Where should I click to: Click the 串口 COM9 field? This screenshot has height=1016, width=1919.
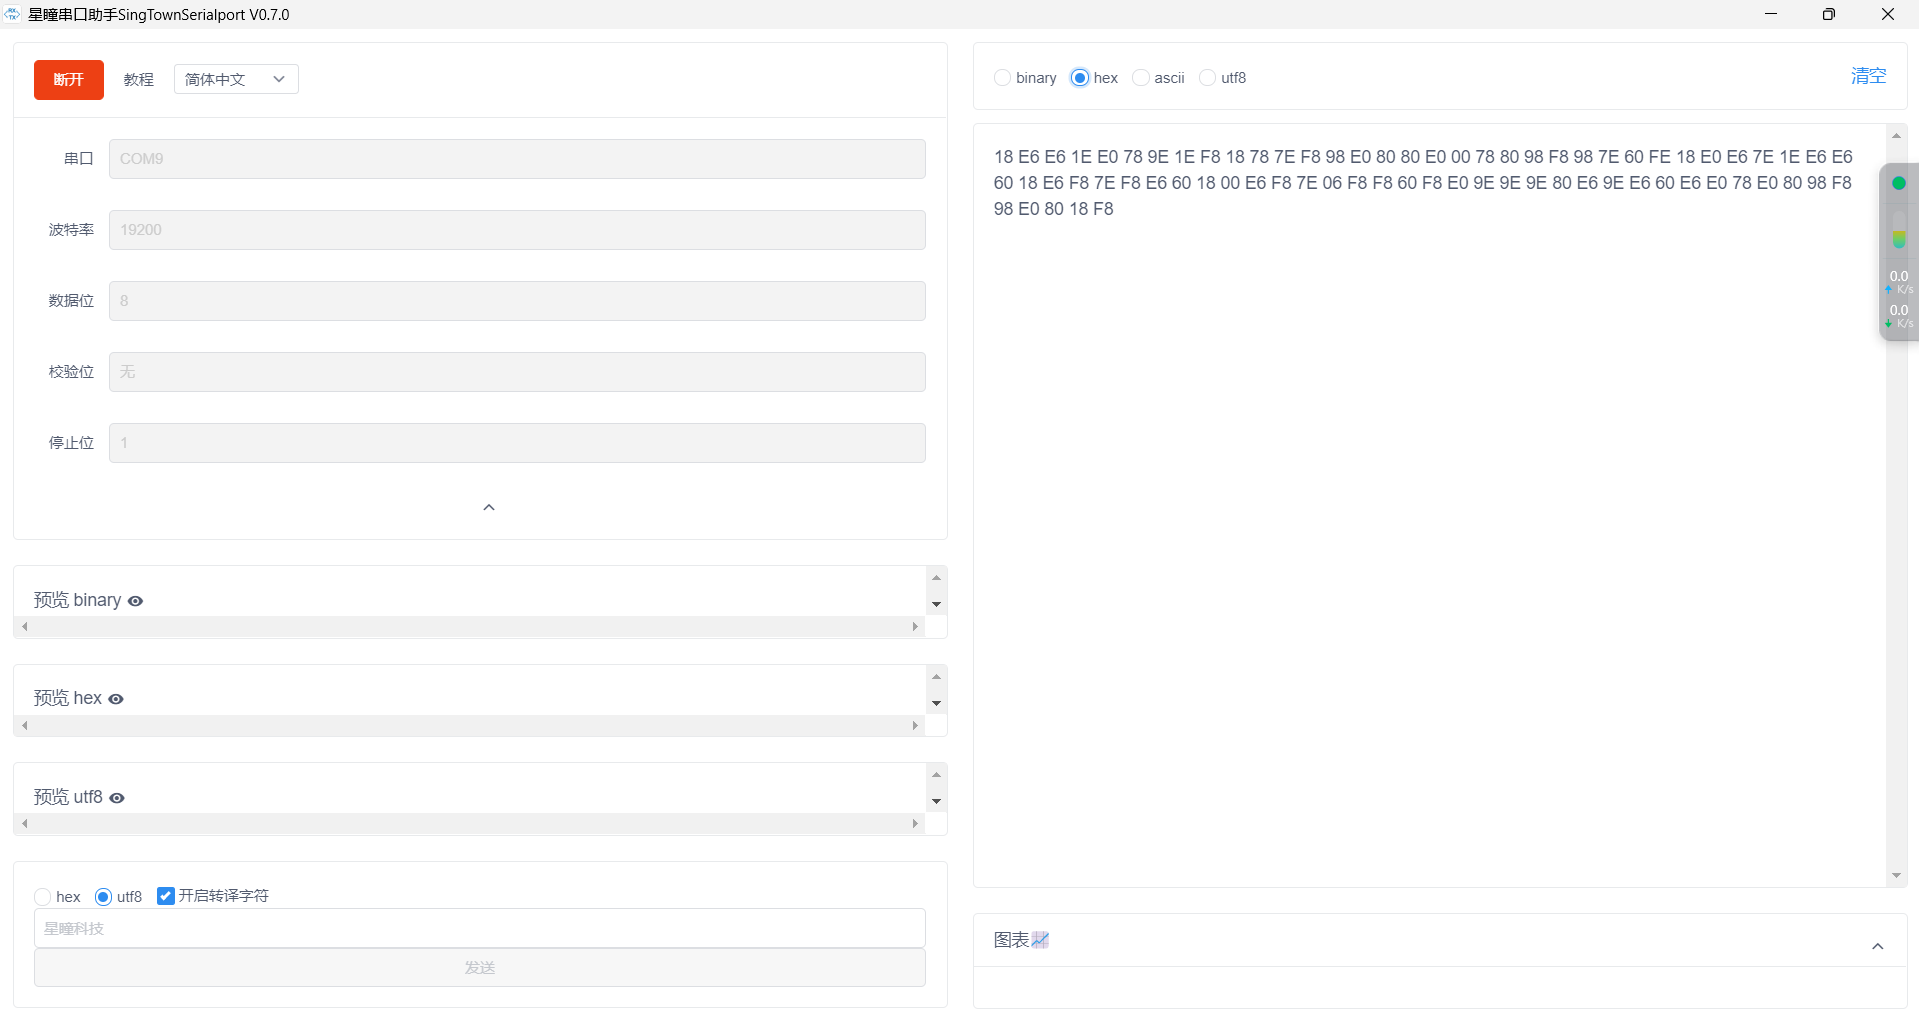click(517, 159)
